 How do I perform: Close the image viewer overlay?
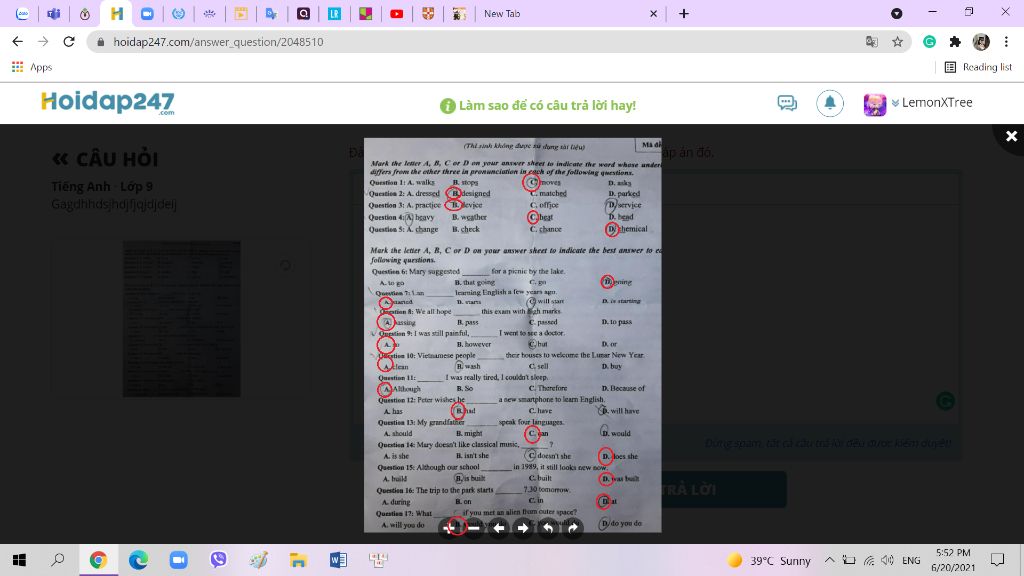click(x=1012, y=136)
